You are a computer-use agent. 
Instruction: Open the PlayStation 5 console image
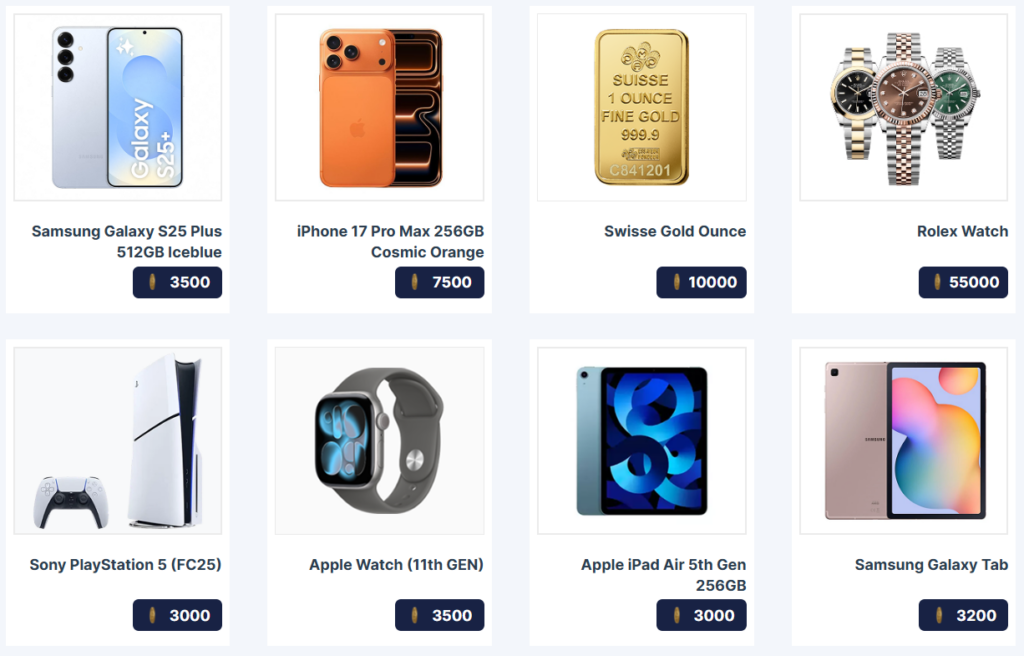[118, 440]
